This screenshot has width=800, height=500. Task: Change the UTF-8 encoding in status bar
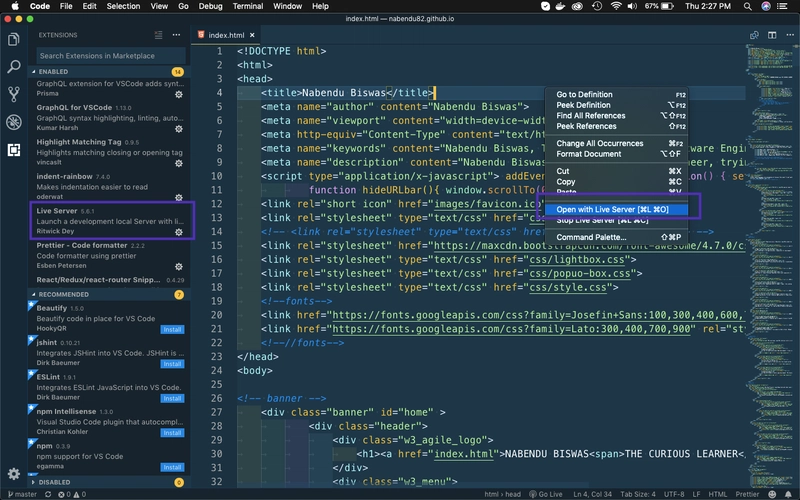pos(673,494)
